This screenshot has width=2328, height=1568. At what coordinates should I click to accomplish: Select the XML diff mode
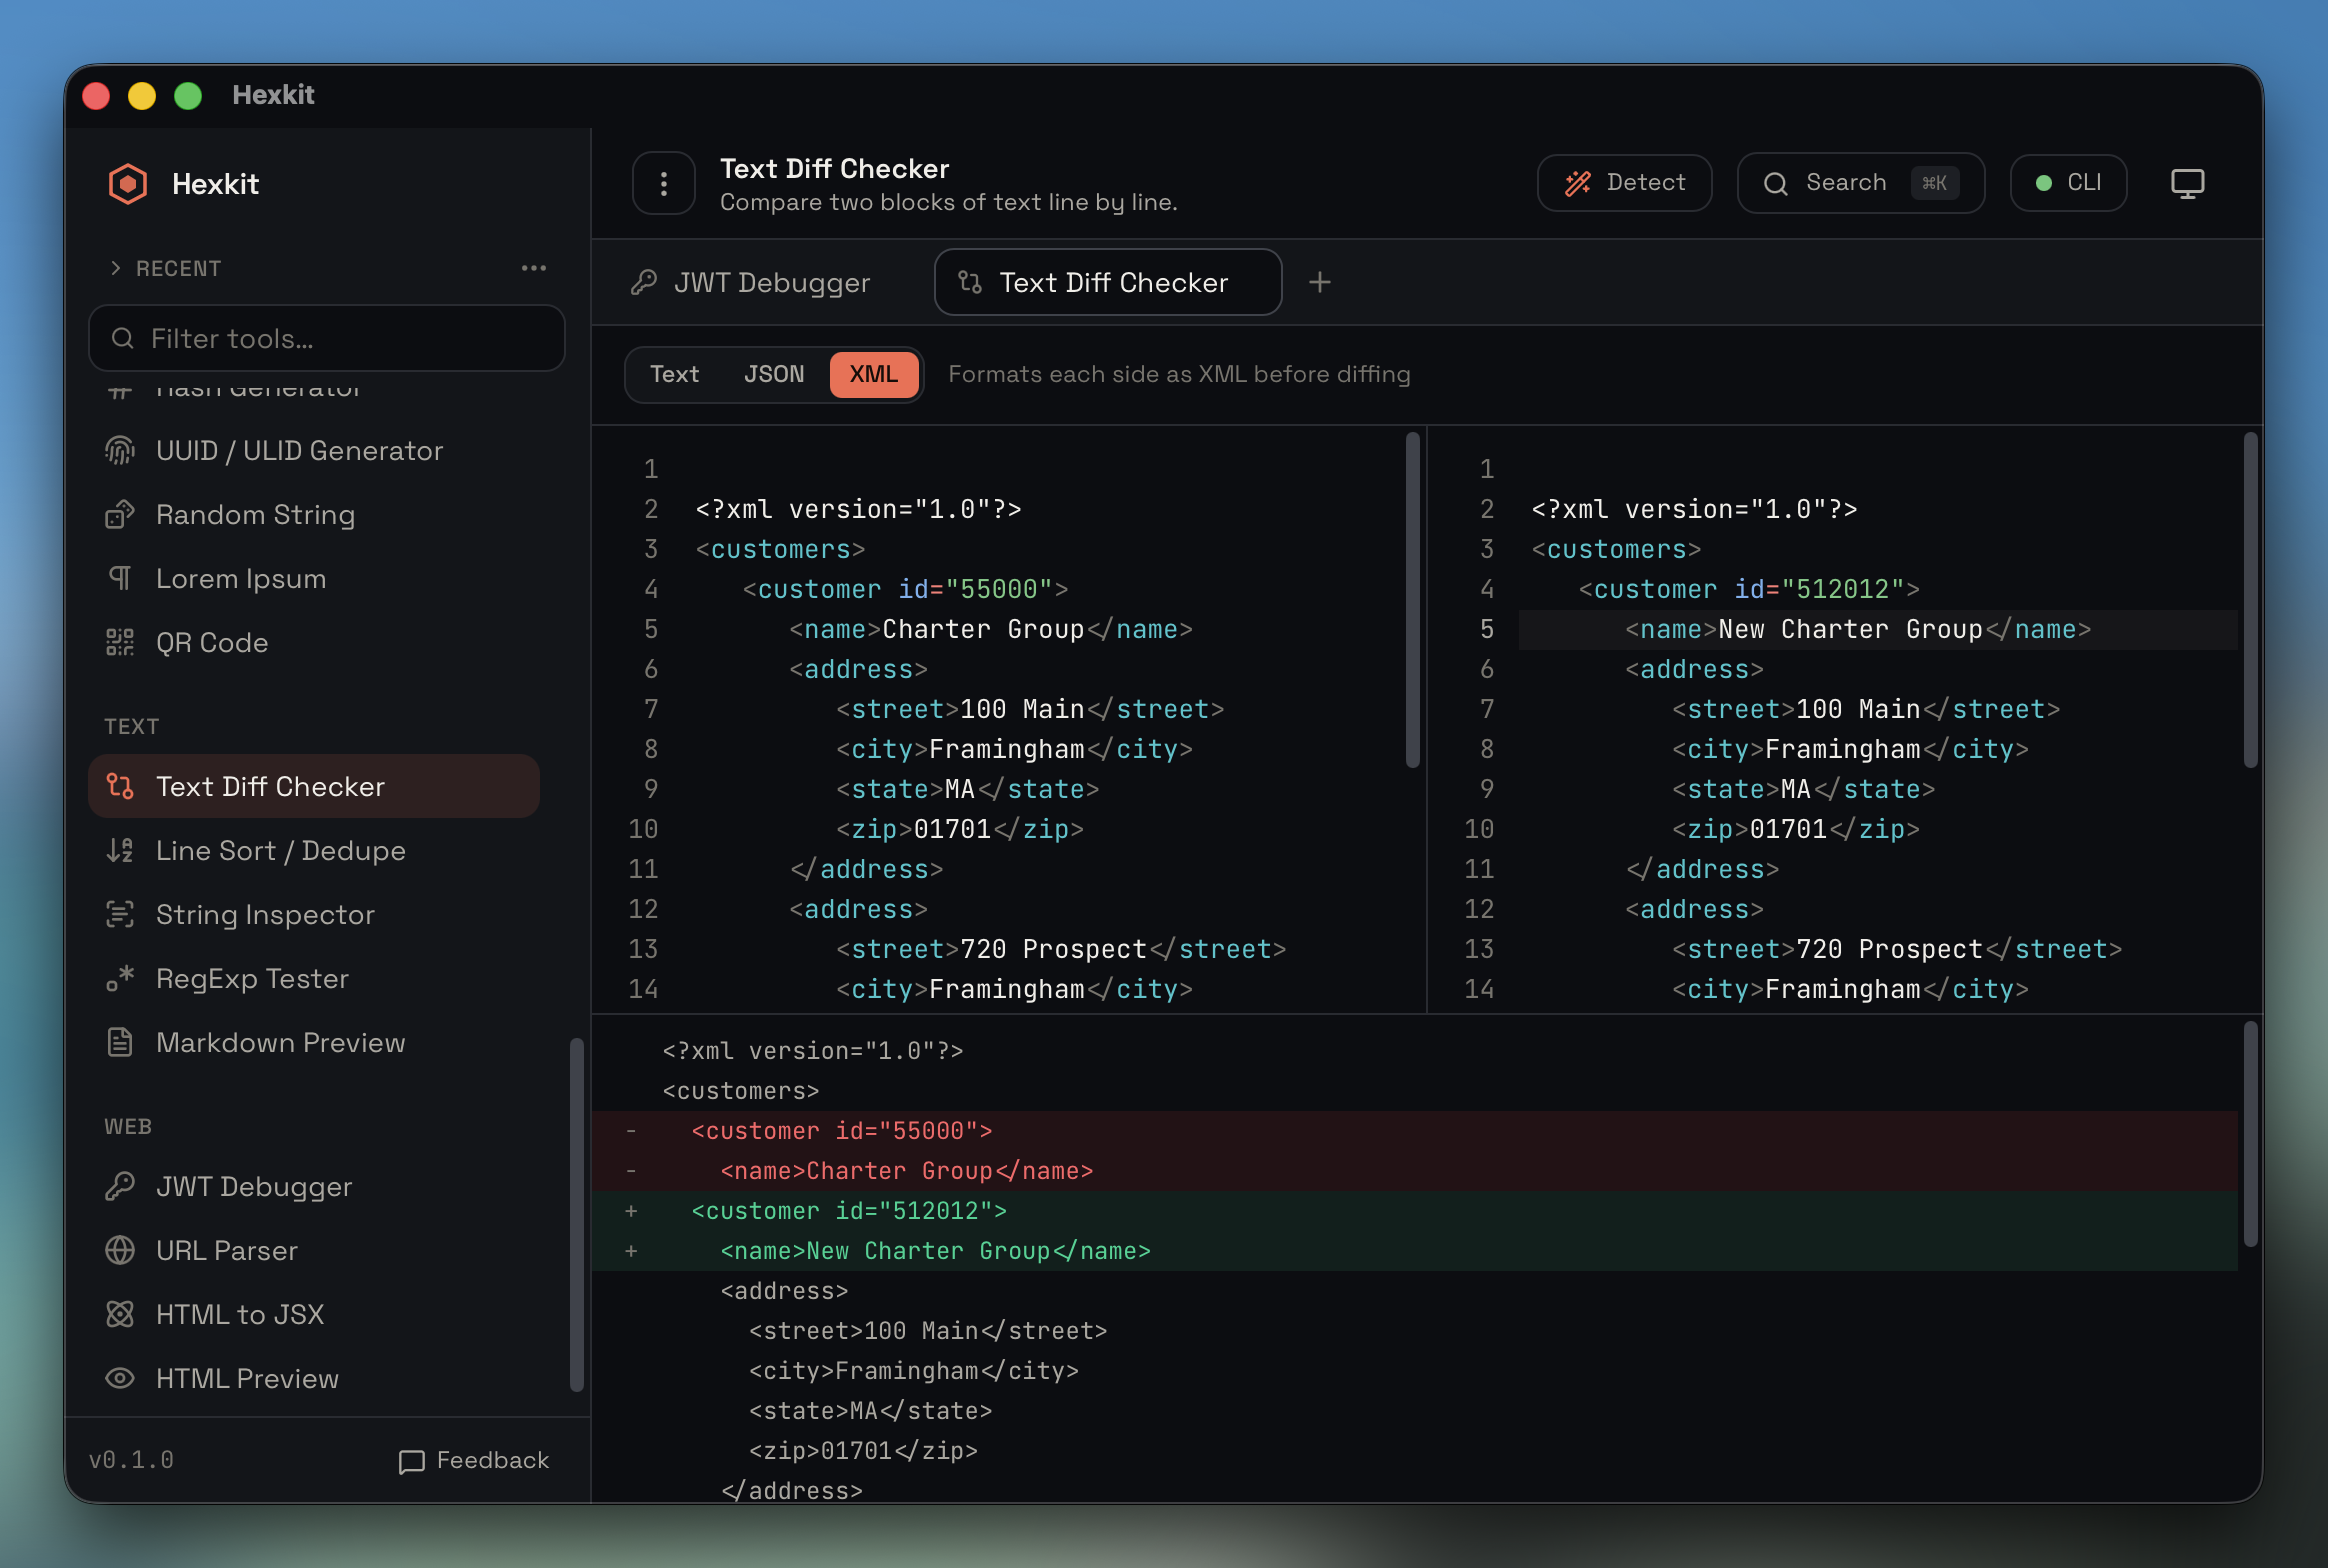click(x=874, y=374)
